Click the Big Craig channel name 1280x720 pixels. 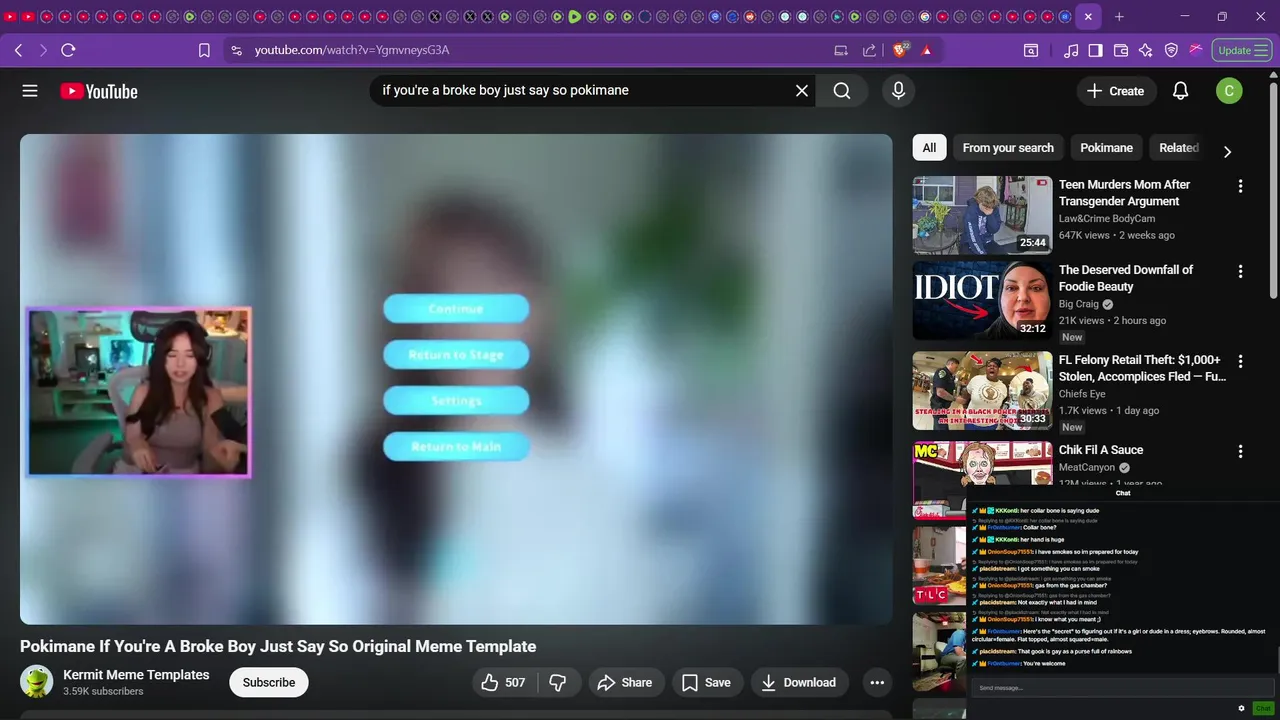point(1079,304)
